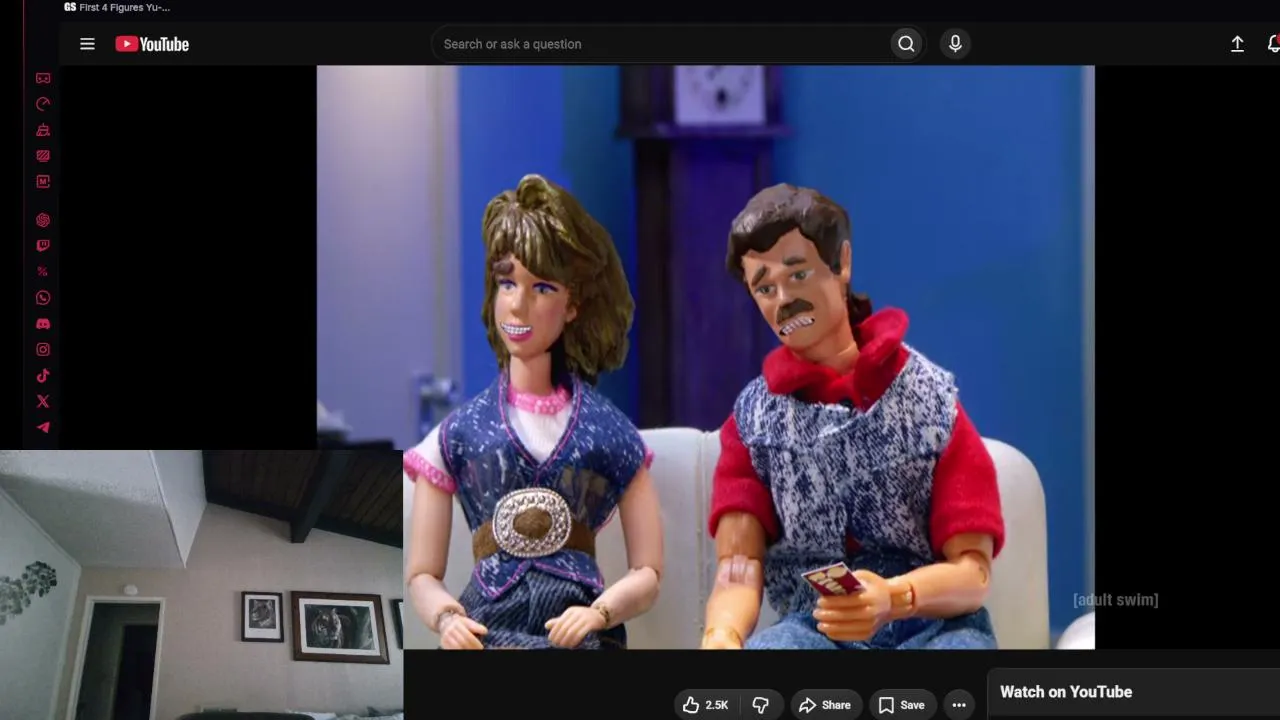Start voice search with the microphone
1280x720 pixels.
click(x=955, y=44)
